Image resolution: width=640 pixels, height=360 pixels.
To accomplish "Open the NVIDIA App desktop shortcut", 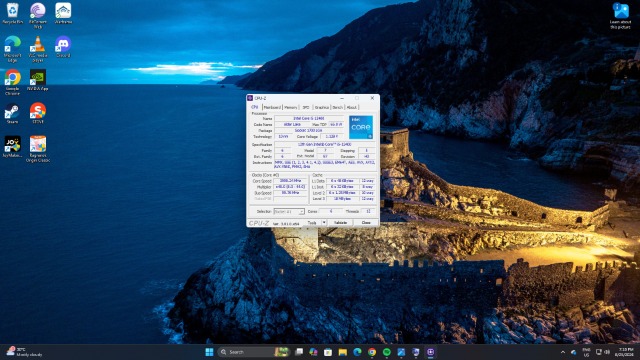I will pyautogui.click(x=38, y=80).
